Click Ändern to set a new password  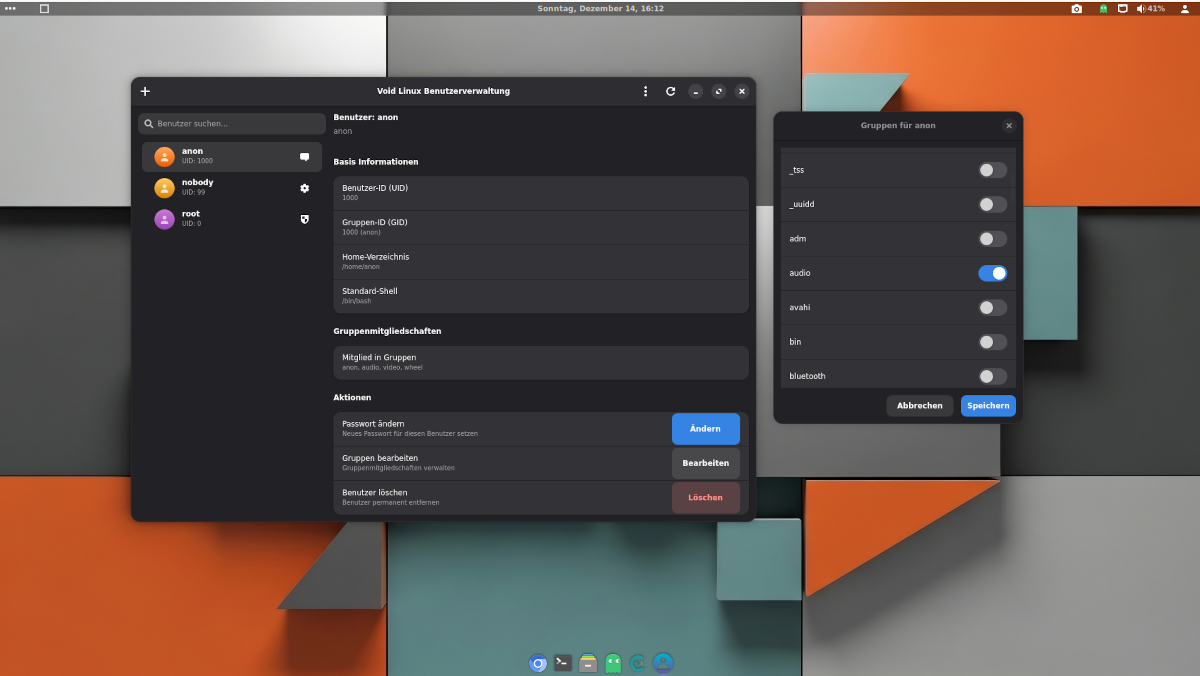point(705,428)
